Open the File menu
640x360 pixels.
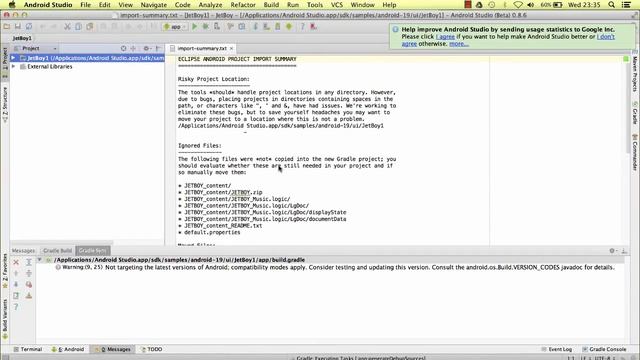pyautogui.click(x=85, y=5)
